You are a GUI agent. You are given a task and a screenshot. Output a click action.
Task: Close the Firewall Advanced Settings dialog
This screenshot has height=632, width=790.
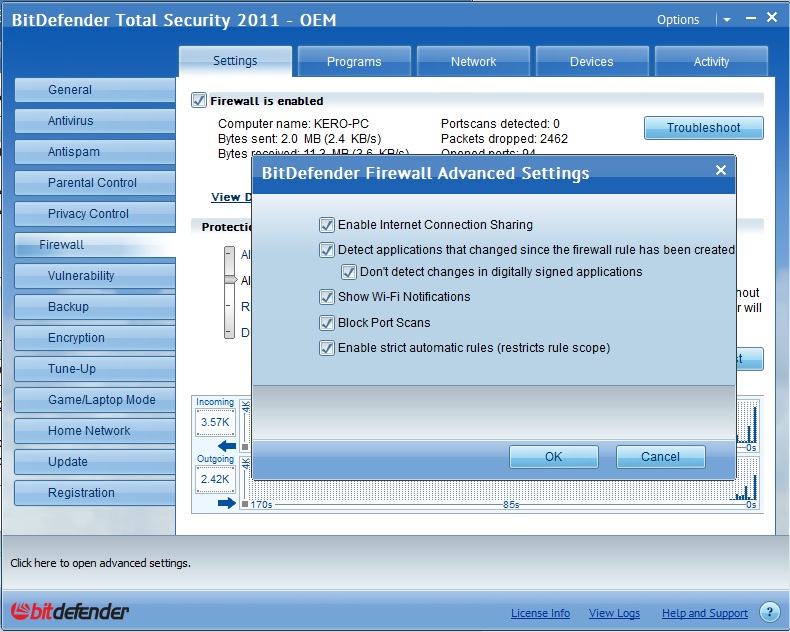pos(721,170)
